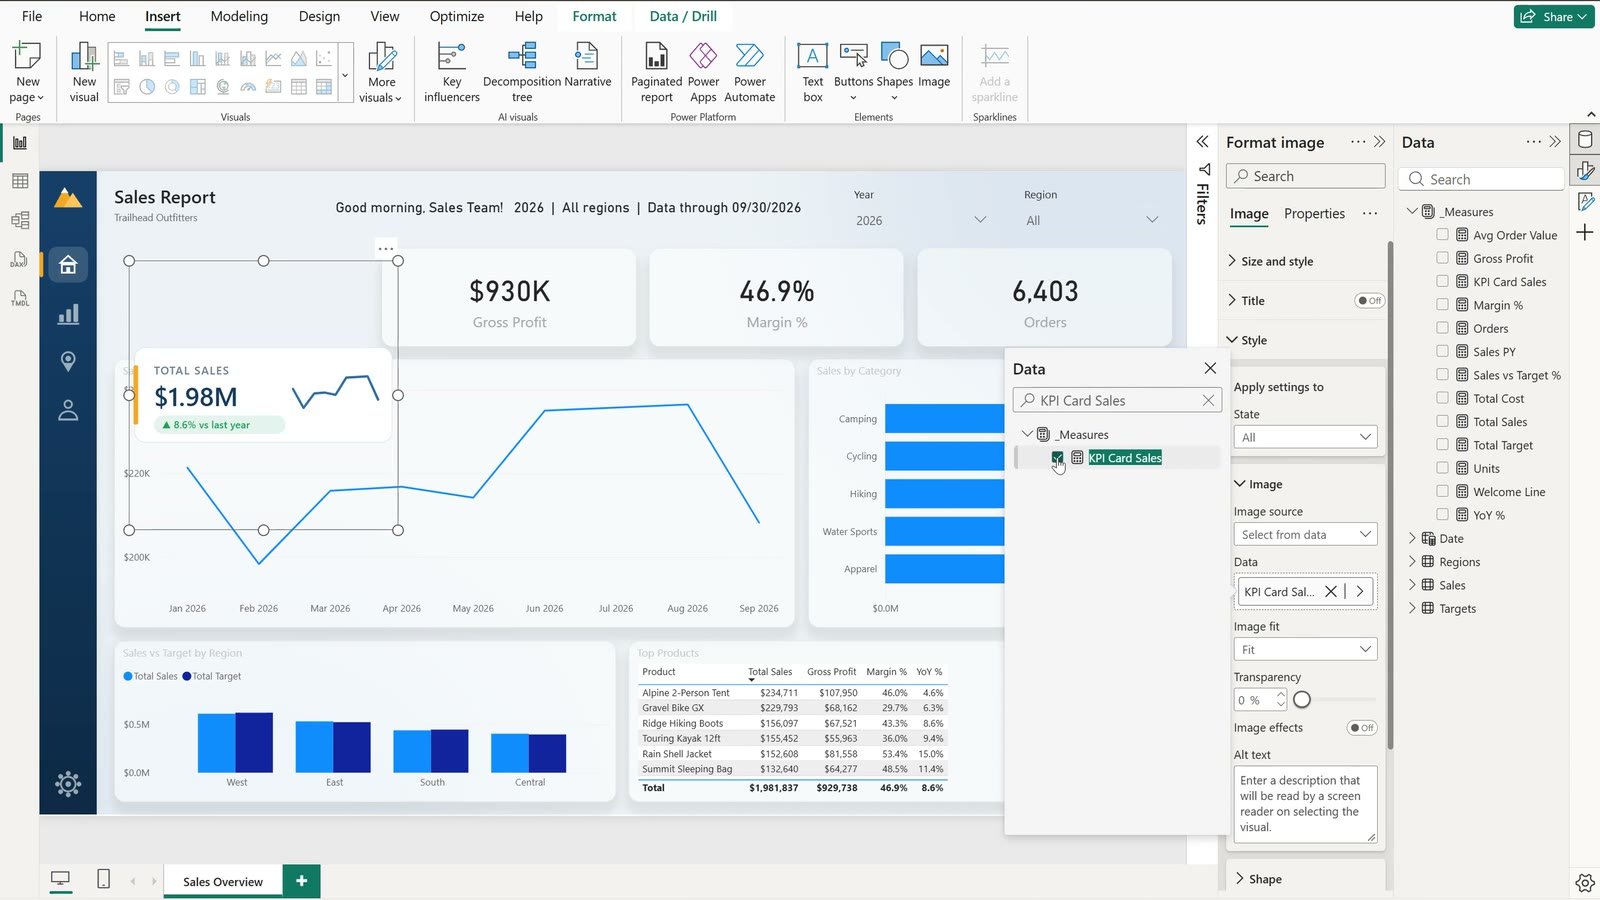
Task: Turn on Image effects toggle
Action: click(1361, 728)
